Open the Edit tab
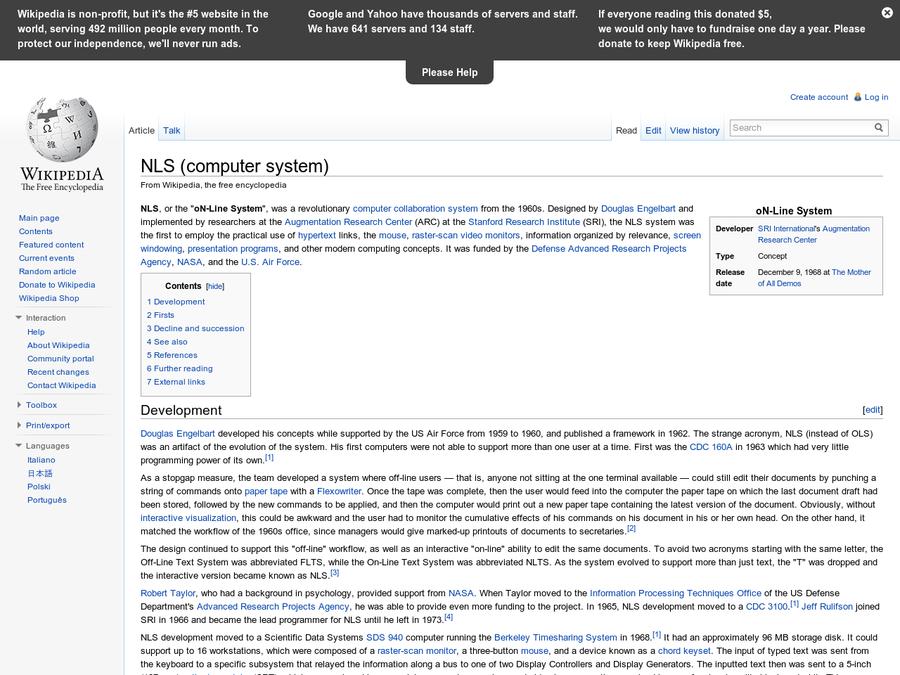This screenshot has width=900, height=675. (x=653, y=130)
